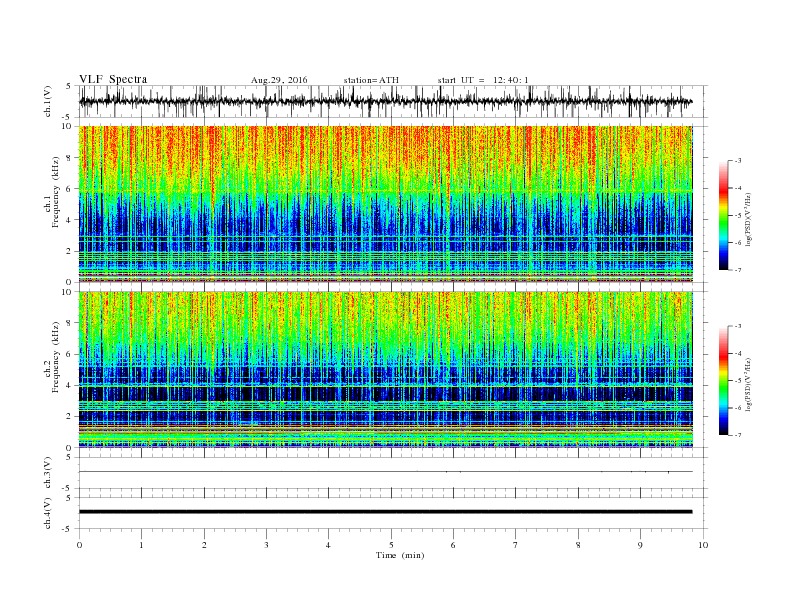Click time axis tick label "7"

pos(516,545)
